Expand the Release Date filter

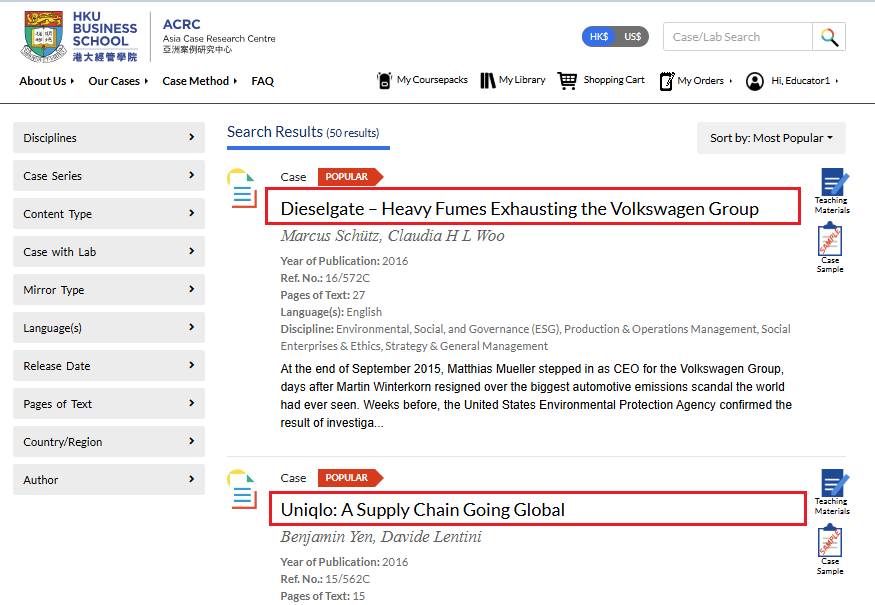pyautogui.click(x=109, y=366)
